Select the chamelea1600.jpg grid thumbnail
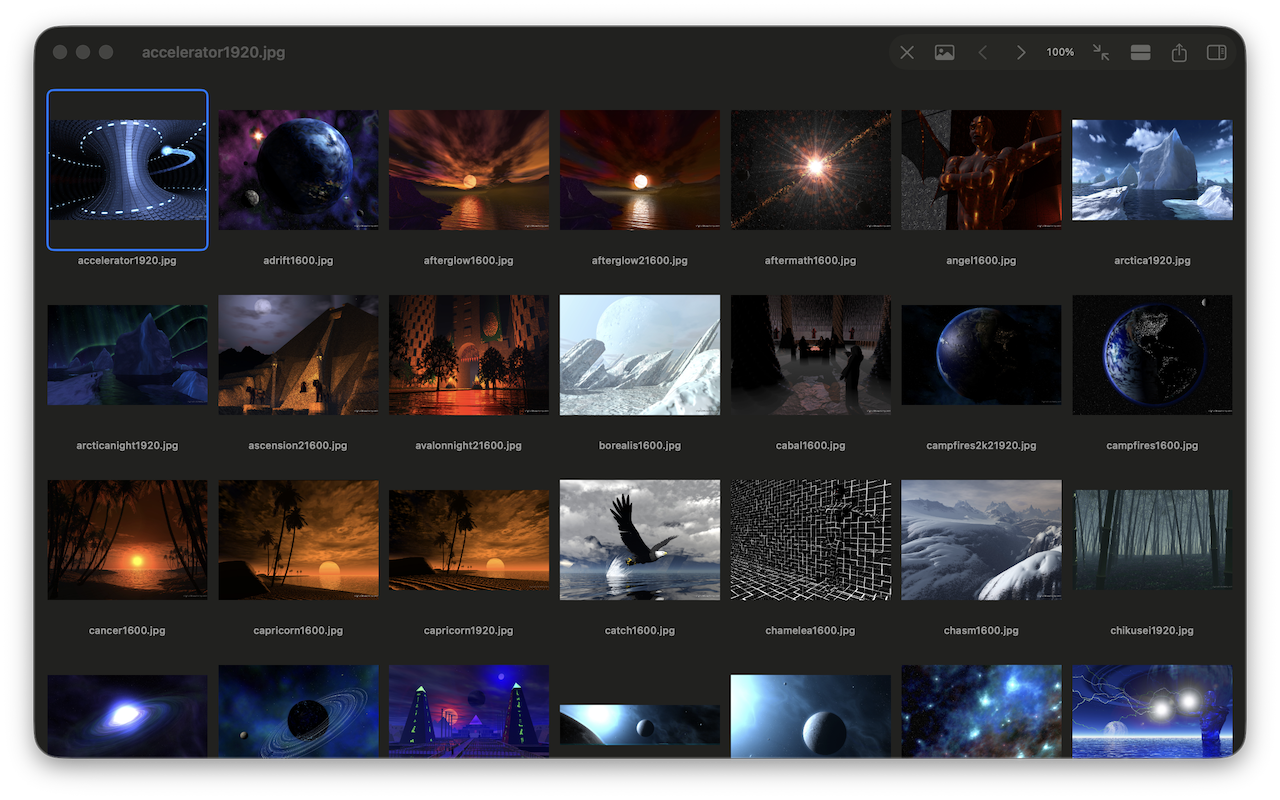1280x800 pixels. tap(811, 540)
